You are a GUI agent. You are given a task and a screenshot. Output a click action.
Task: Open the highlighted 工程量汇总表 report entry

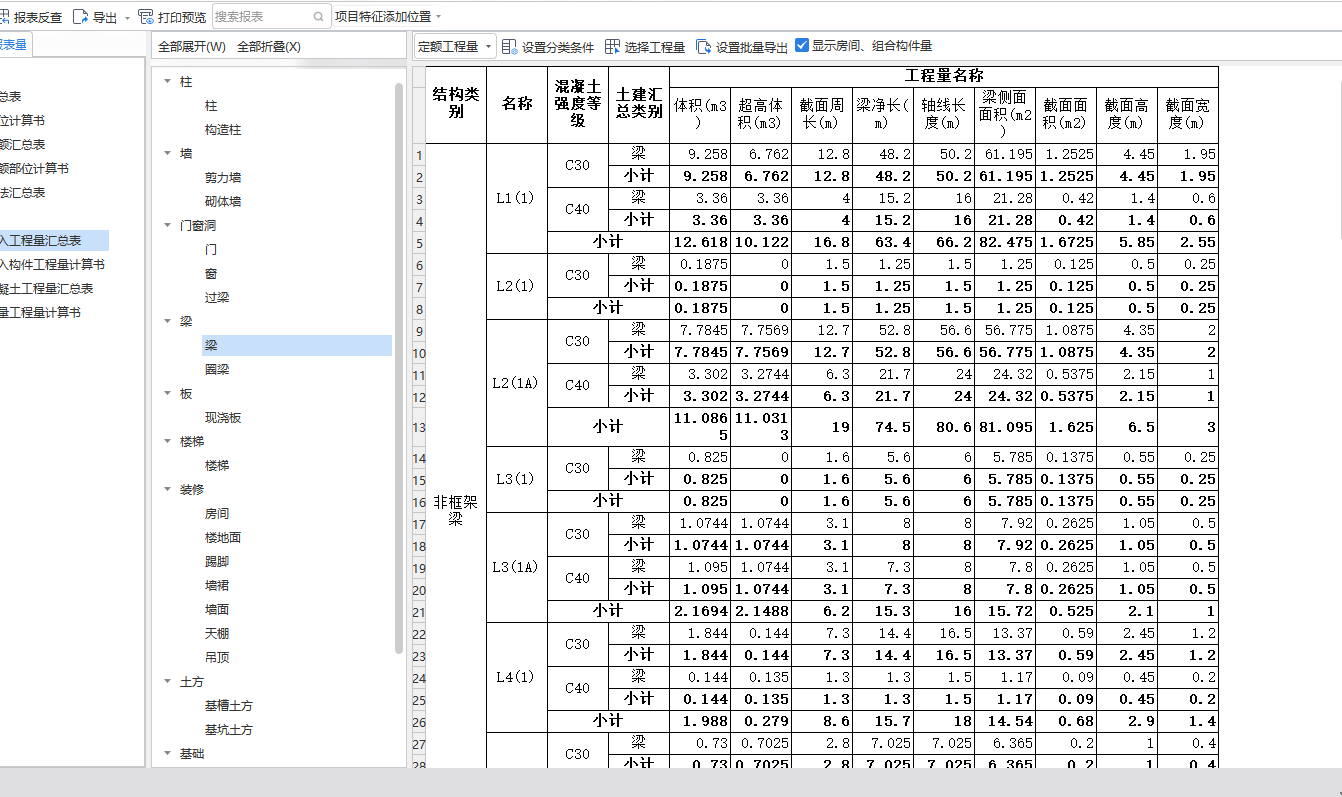pos(54,241)
